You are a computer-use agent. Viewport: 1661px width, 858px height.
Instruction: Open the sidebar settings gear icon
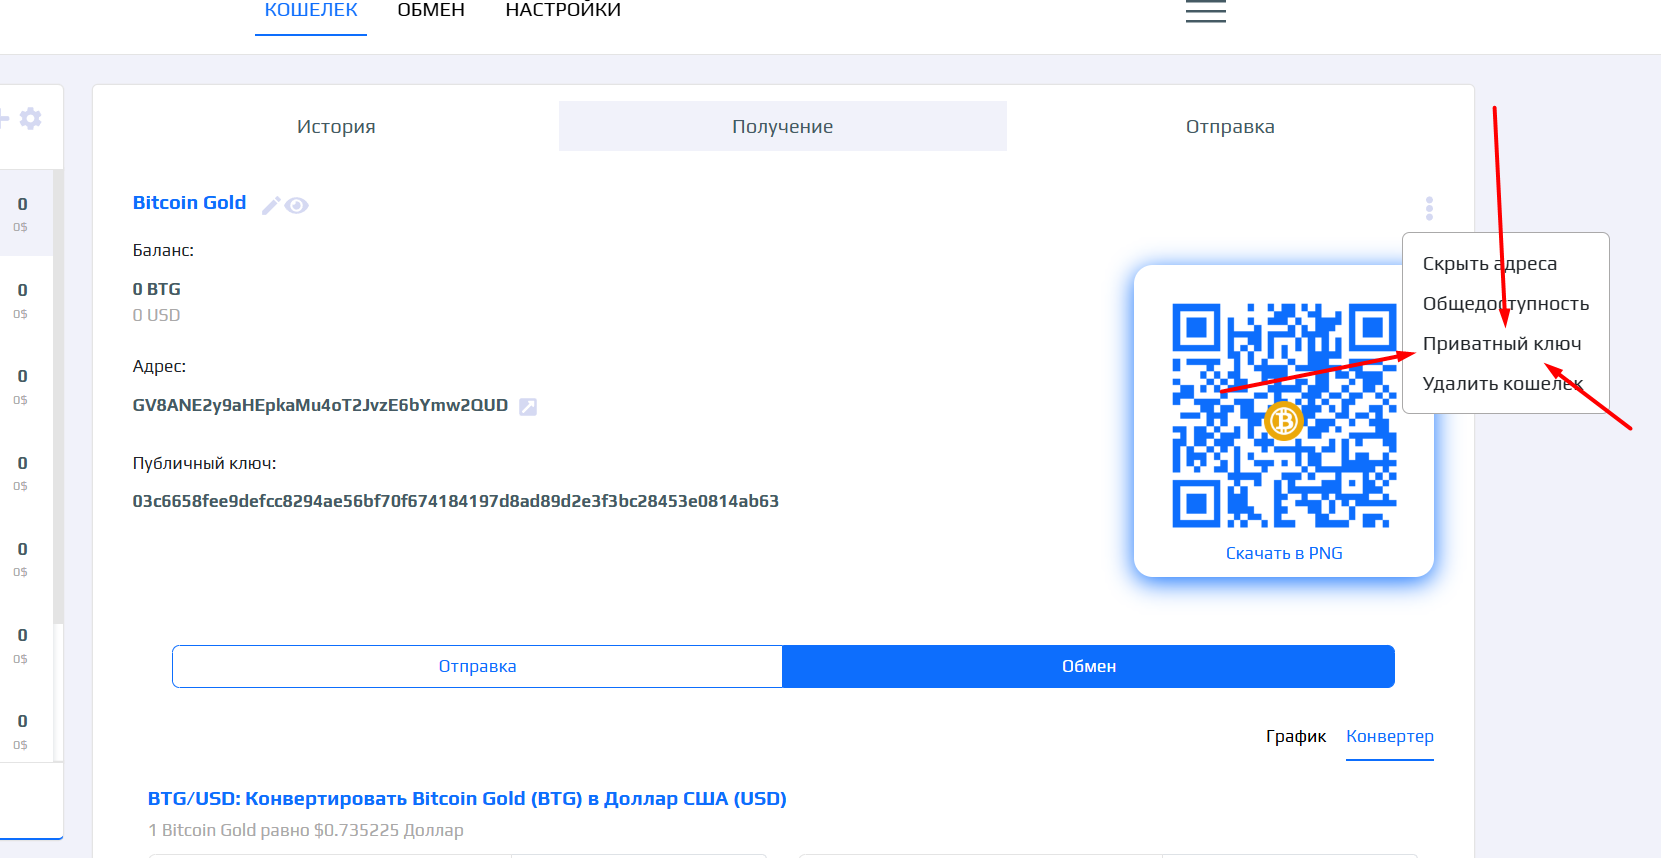(31, 118)
